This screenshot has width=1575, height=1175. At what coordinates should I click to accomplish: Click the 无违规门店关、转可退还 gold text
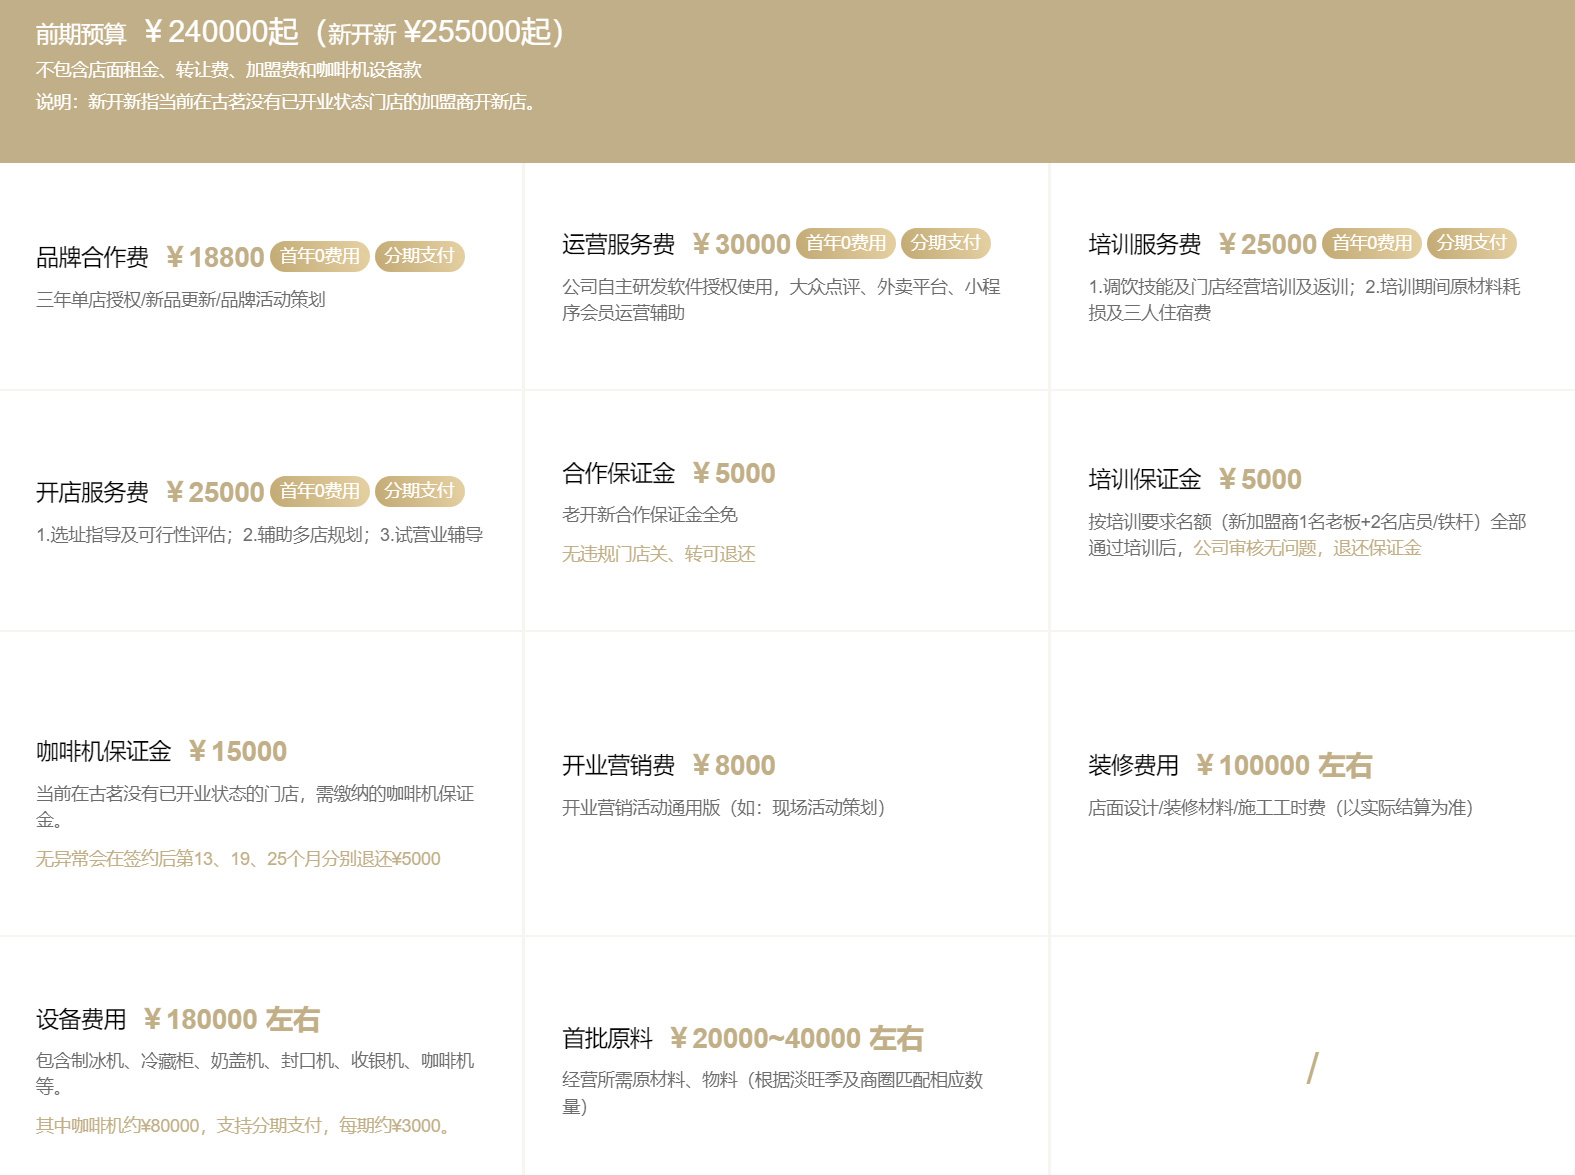658,554
